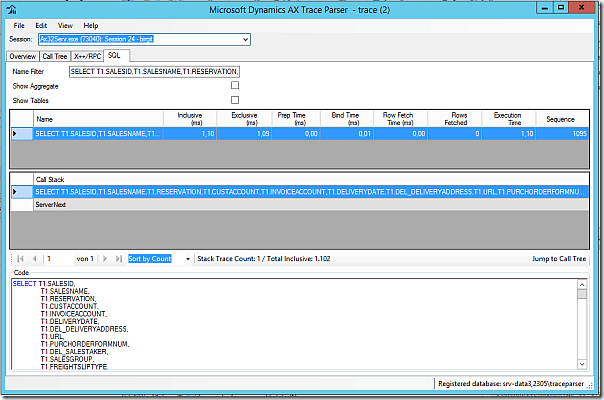Switch to the Overview tab
This screenshot has width=604, height=400.
(23, 56)
